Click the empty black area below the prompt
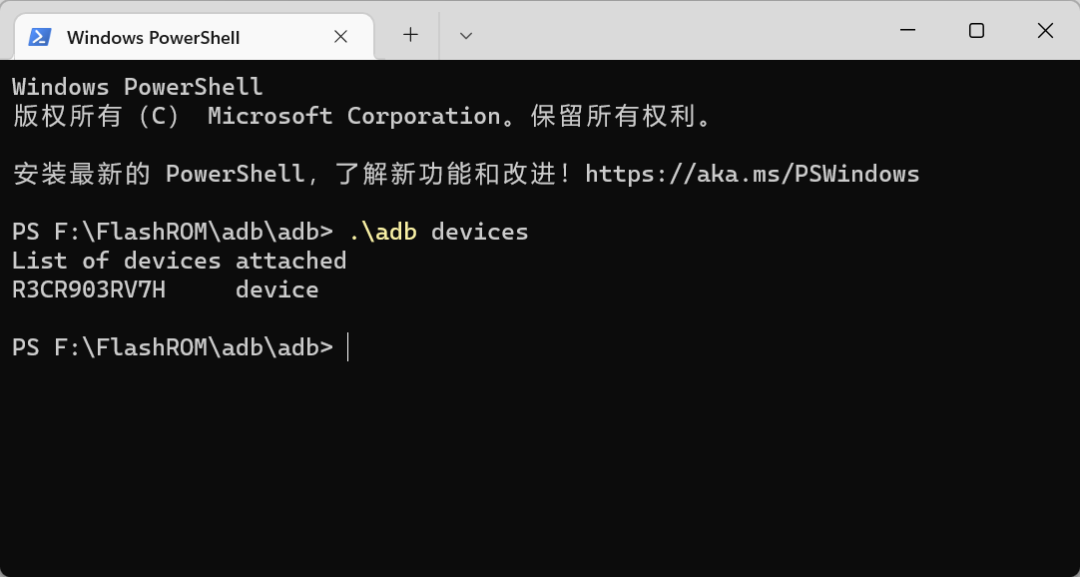Screen dimensions: 1080x577 point(540,470)
